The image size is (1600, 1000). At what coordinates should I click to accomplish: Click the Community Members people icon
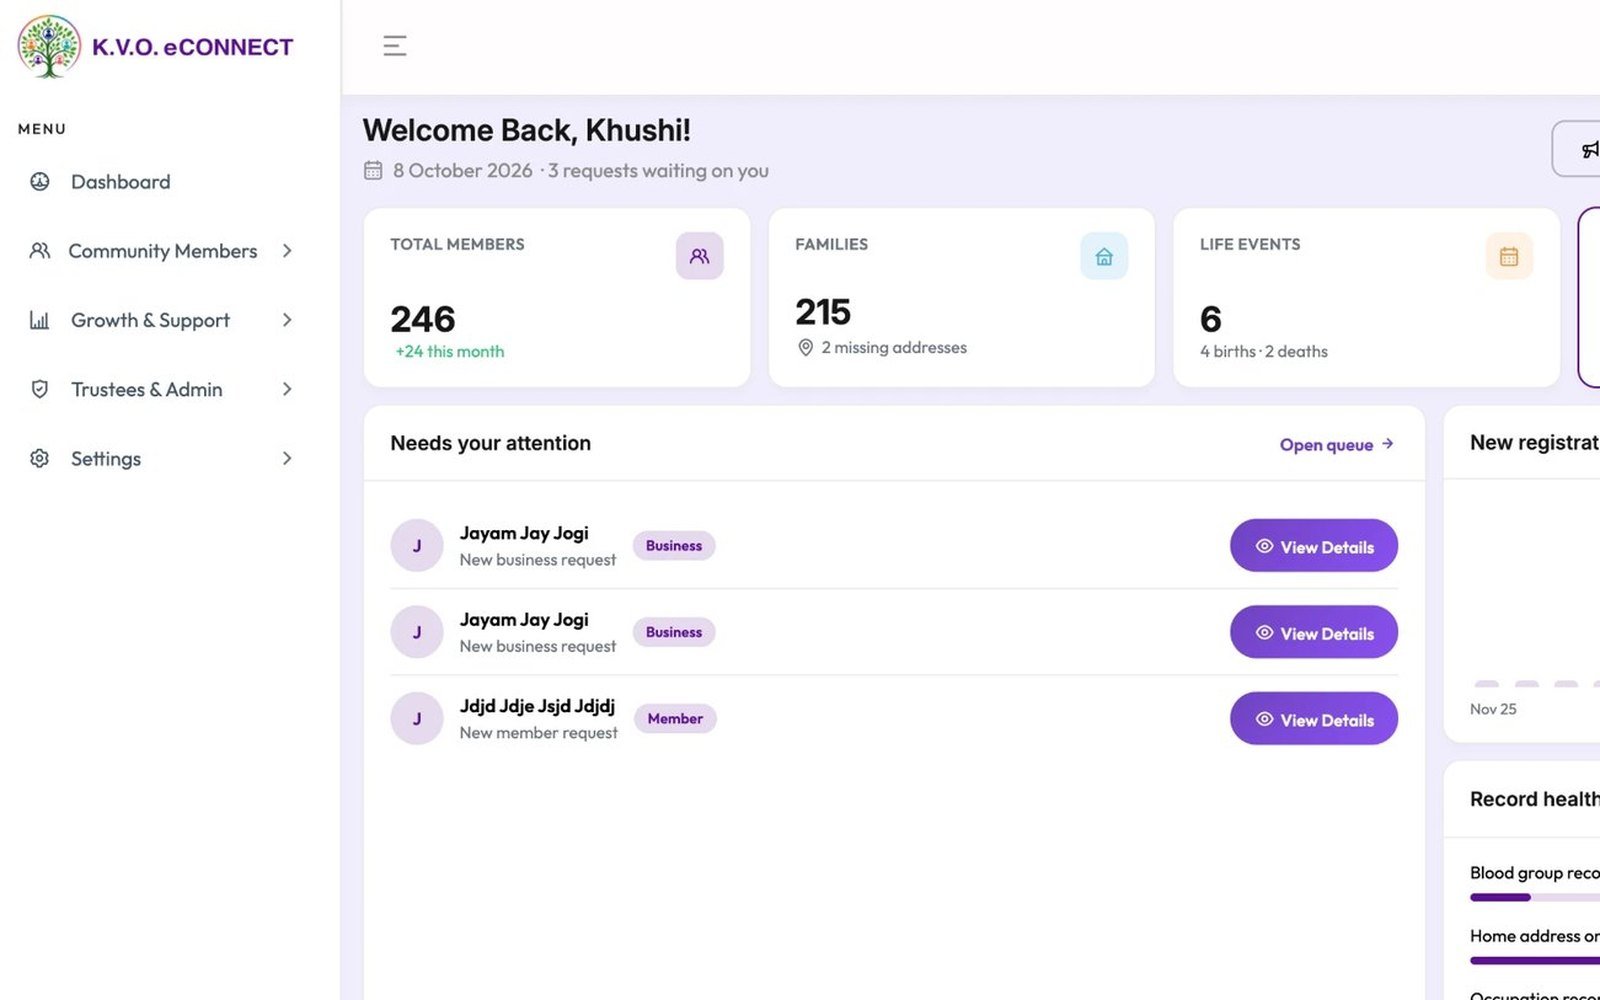pos(40,251)
